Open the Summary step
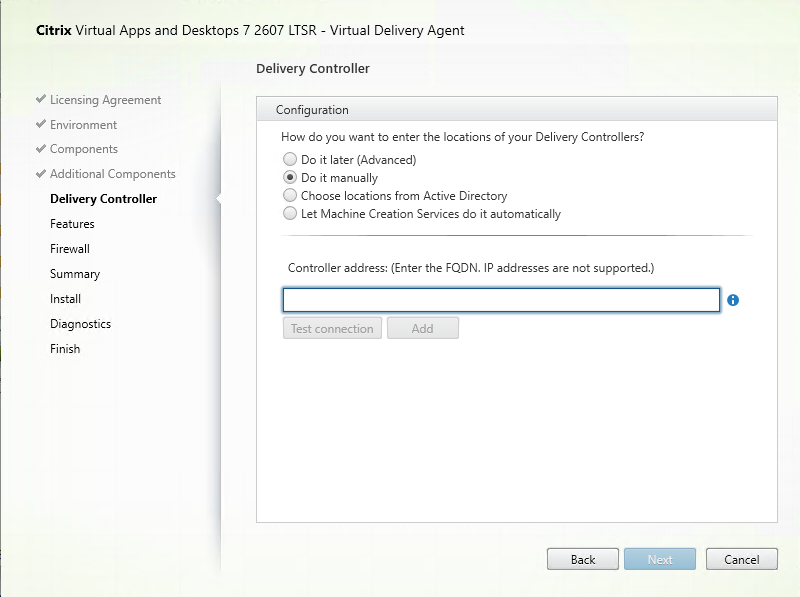800x597 pixels. [x=75, y=274]
